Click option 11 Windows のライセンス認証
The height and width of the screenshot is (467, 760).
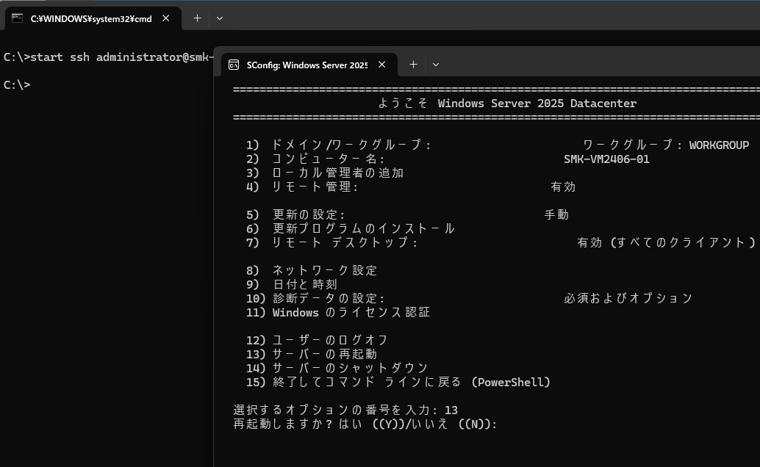350,312
